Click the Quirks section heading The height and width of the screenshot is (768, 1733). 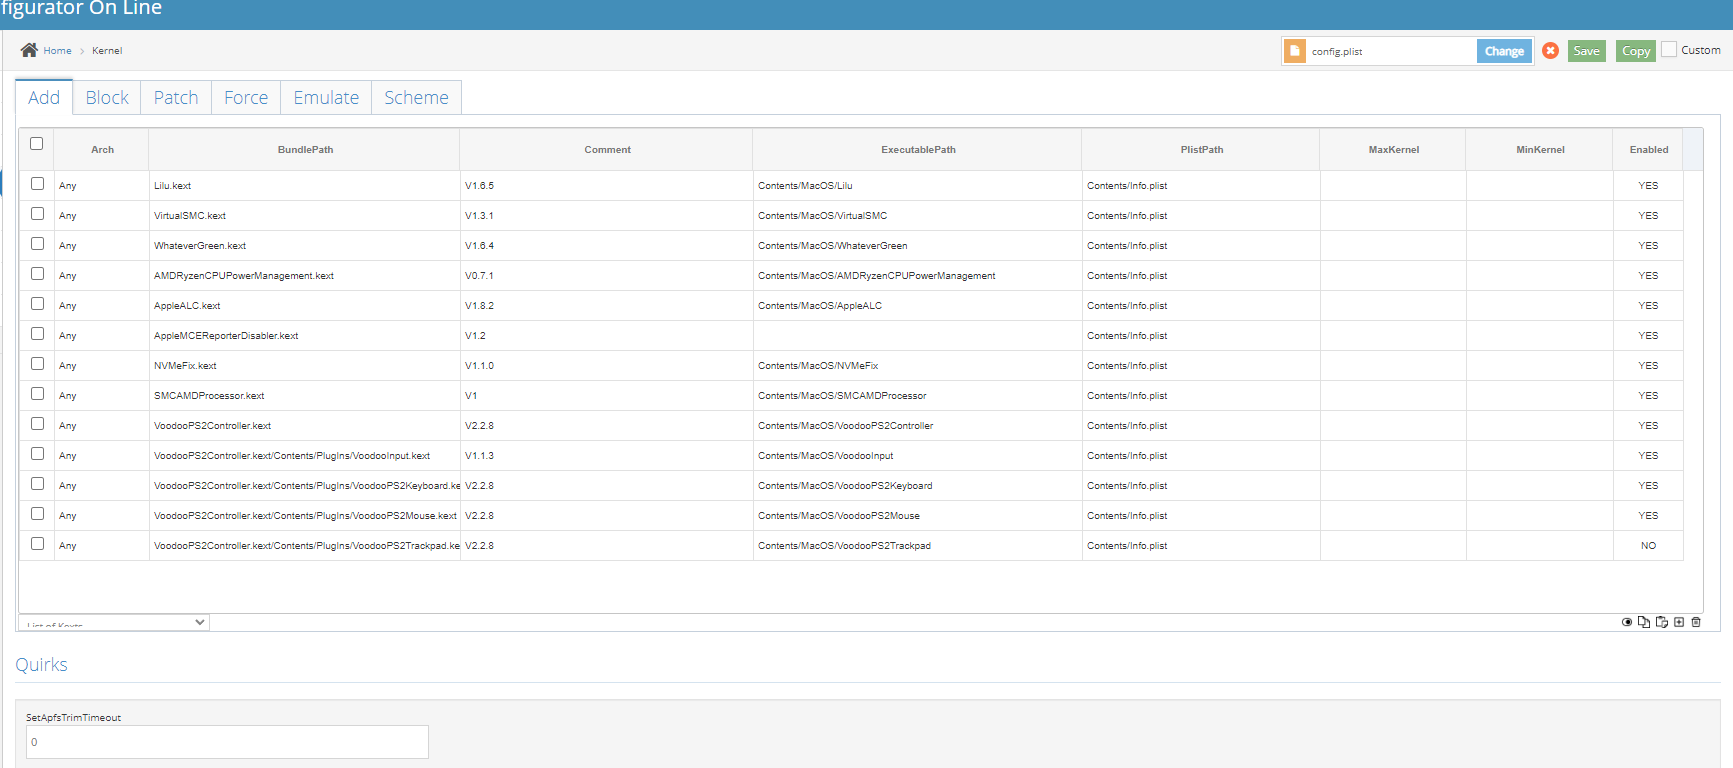42,665
